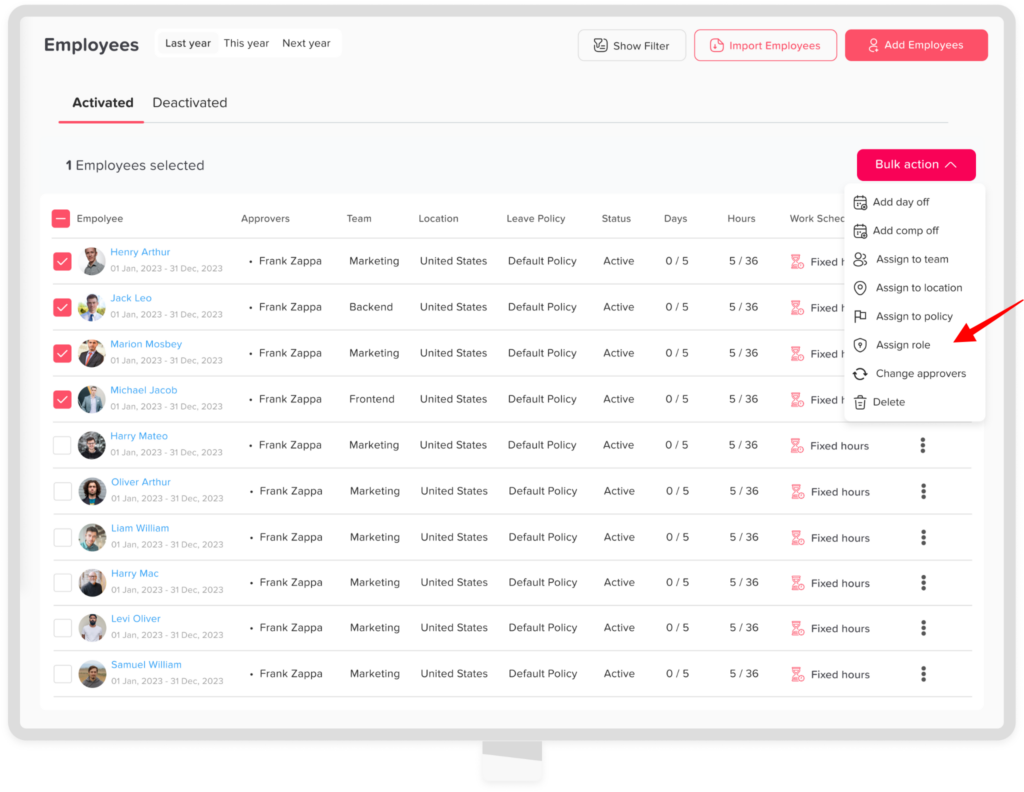Switch to the Deactivated tab
Viewport: 1024px width, 792px height.
click(x=190, y=103)
